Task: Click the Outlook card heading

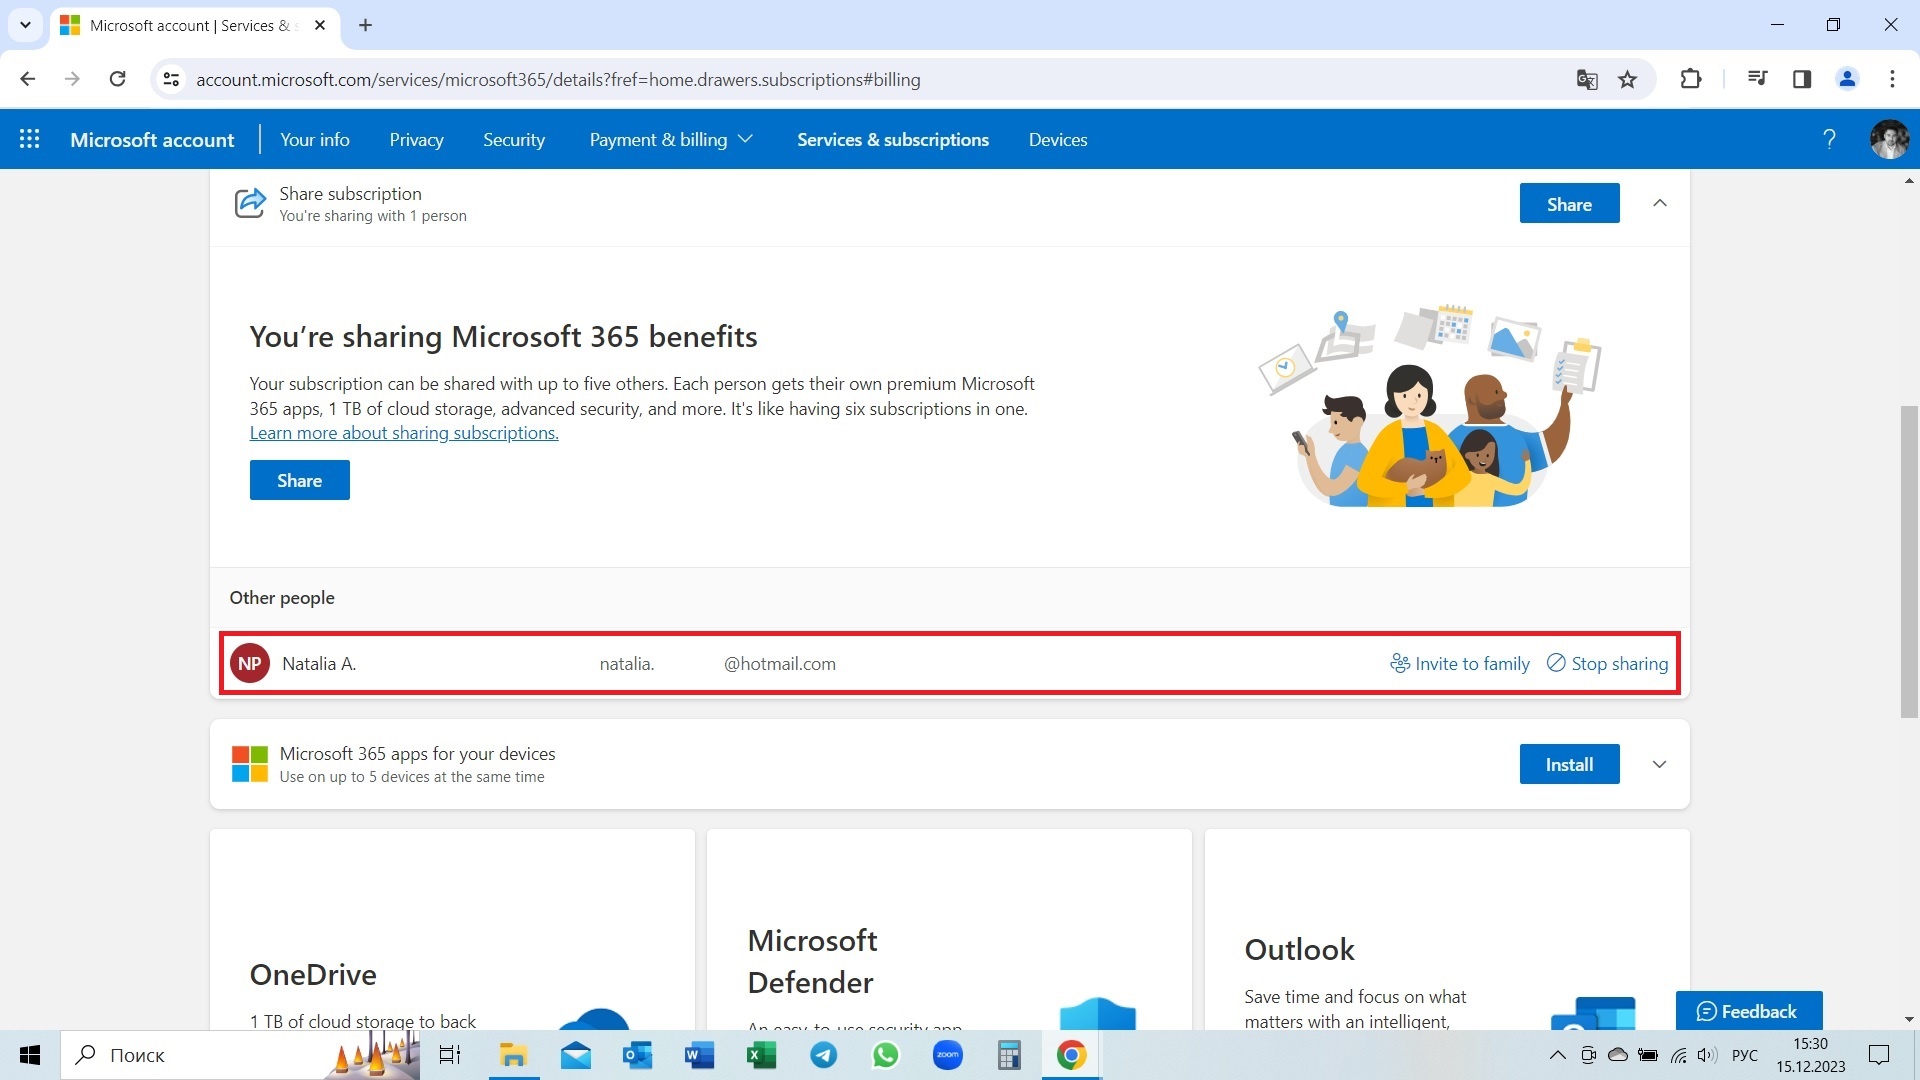Action: pyautogui.click(x=1299, y=949)
